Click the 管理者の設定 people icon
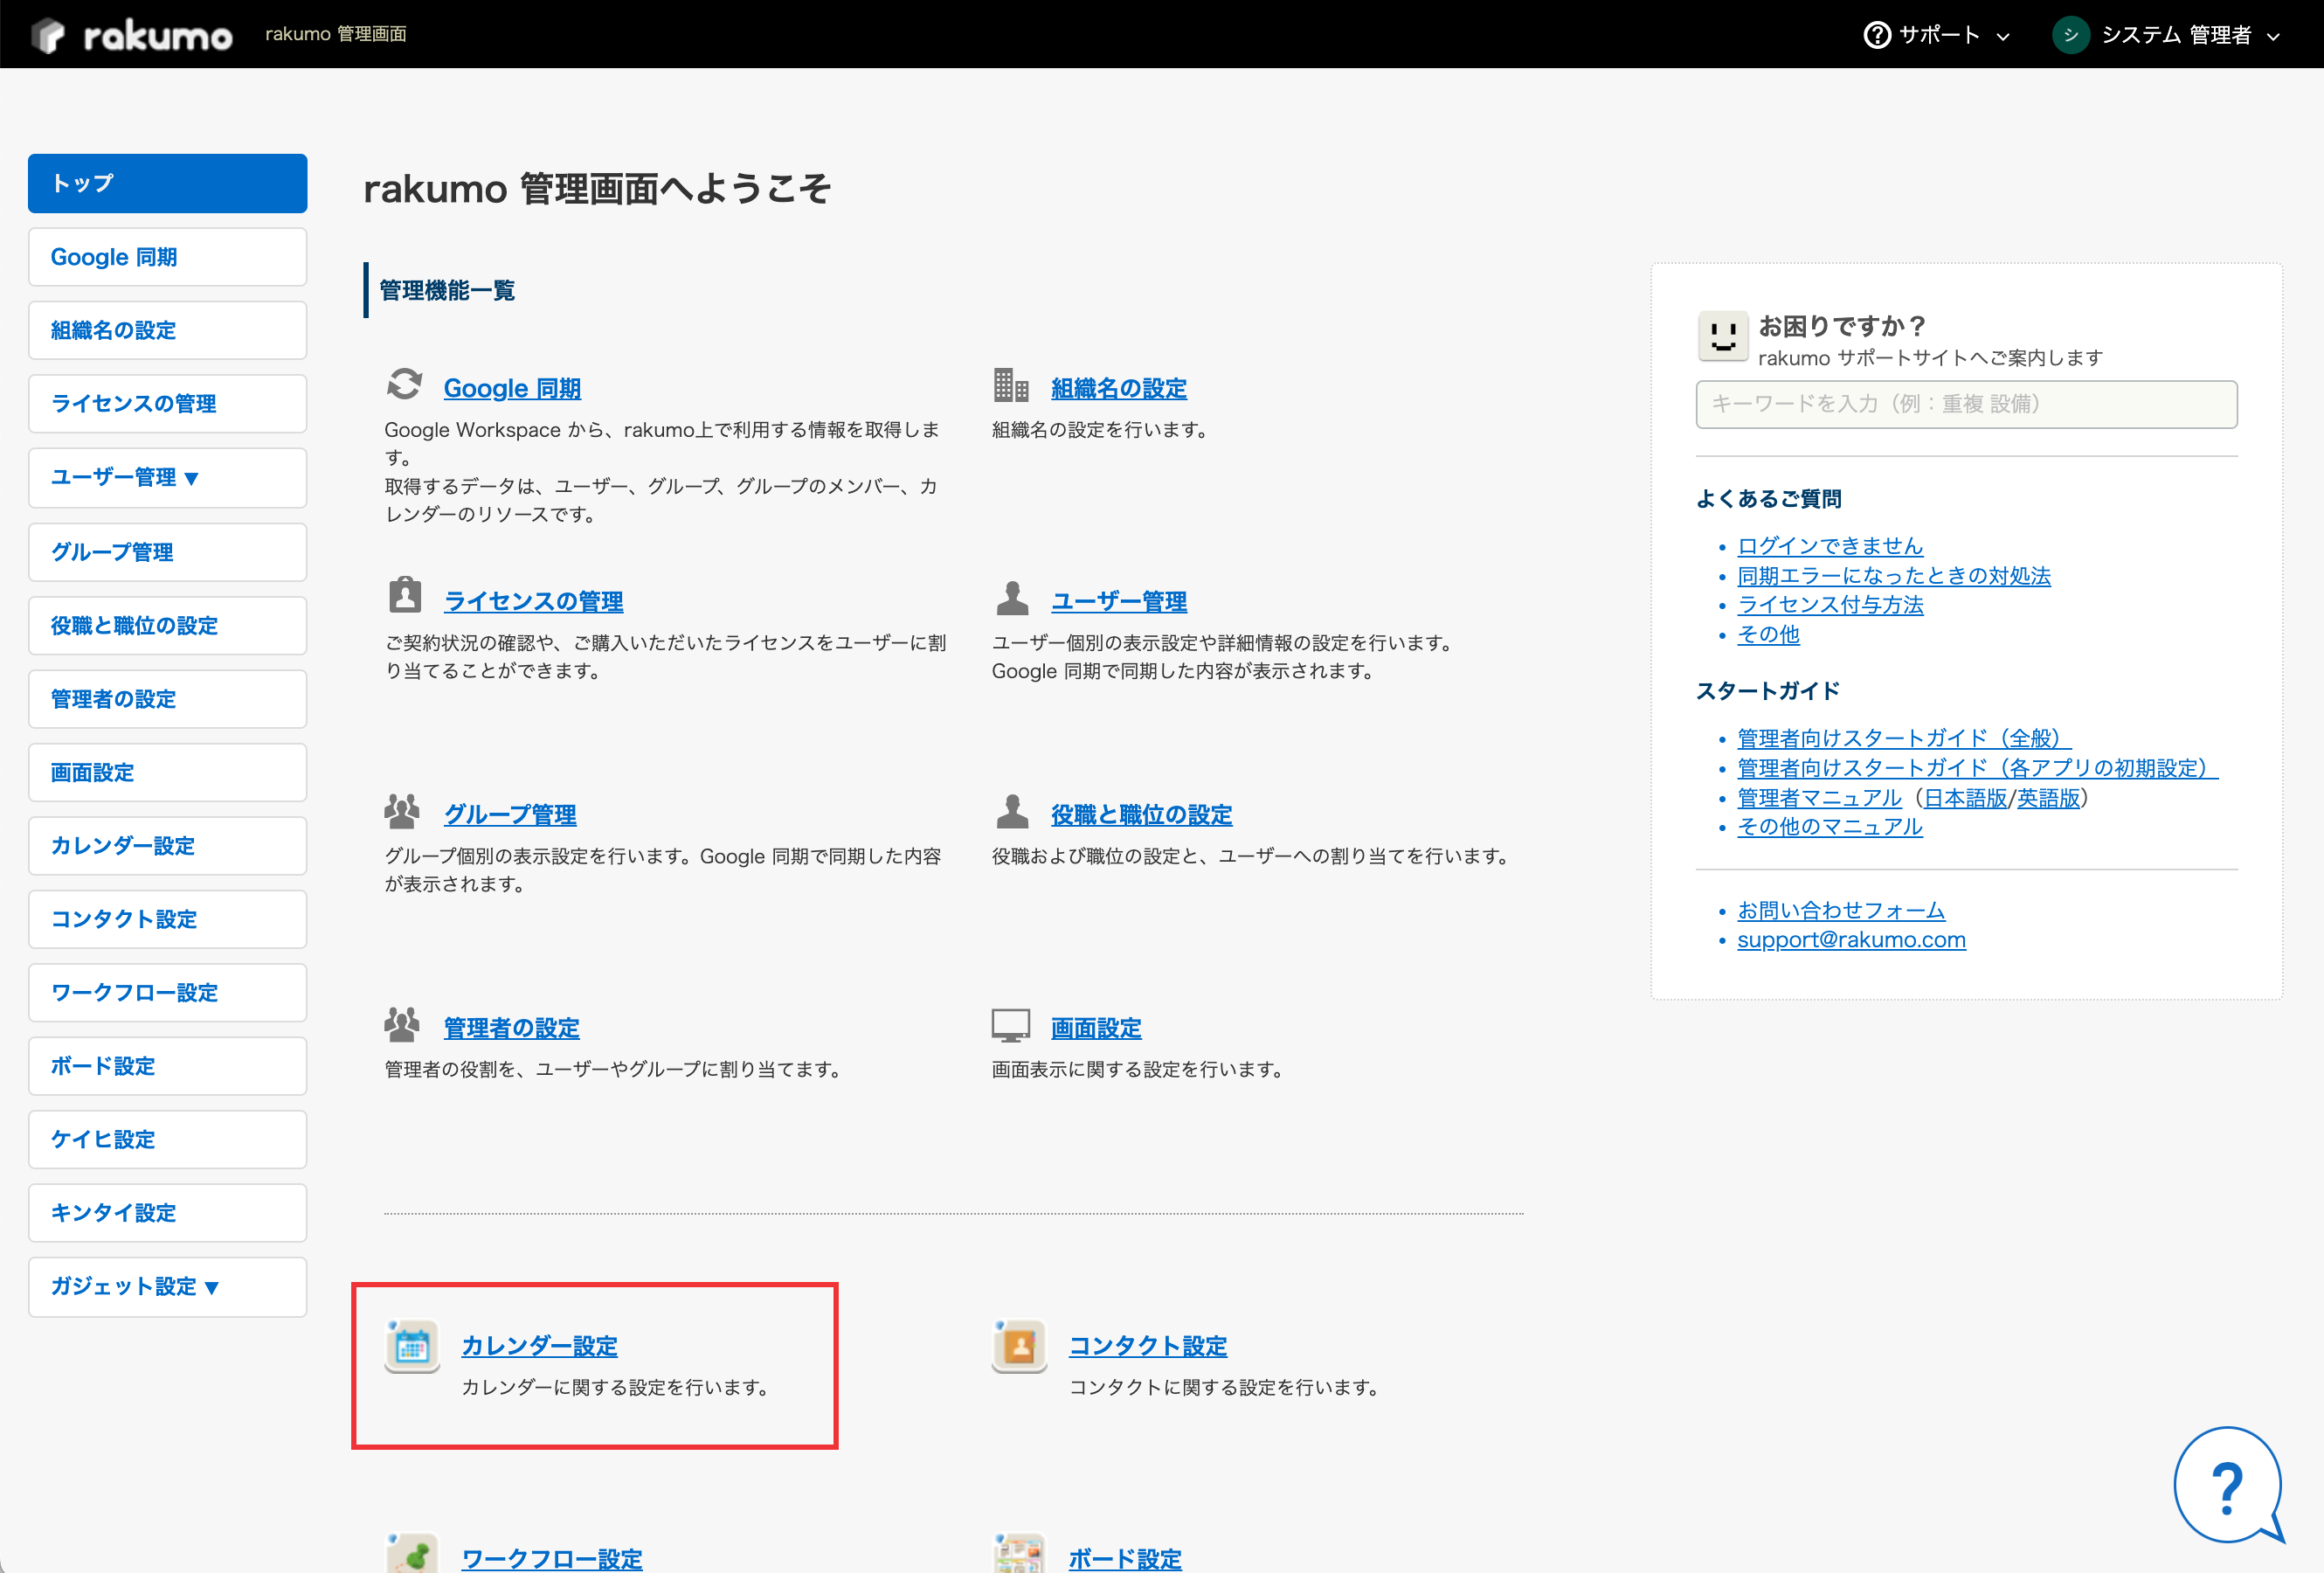The width and height of the screenshot is (2324, 1573). (402, 1024)
